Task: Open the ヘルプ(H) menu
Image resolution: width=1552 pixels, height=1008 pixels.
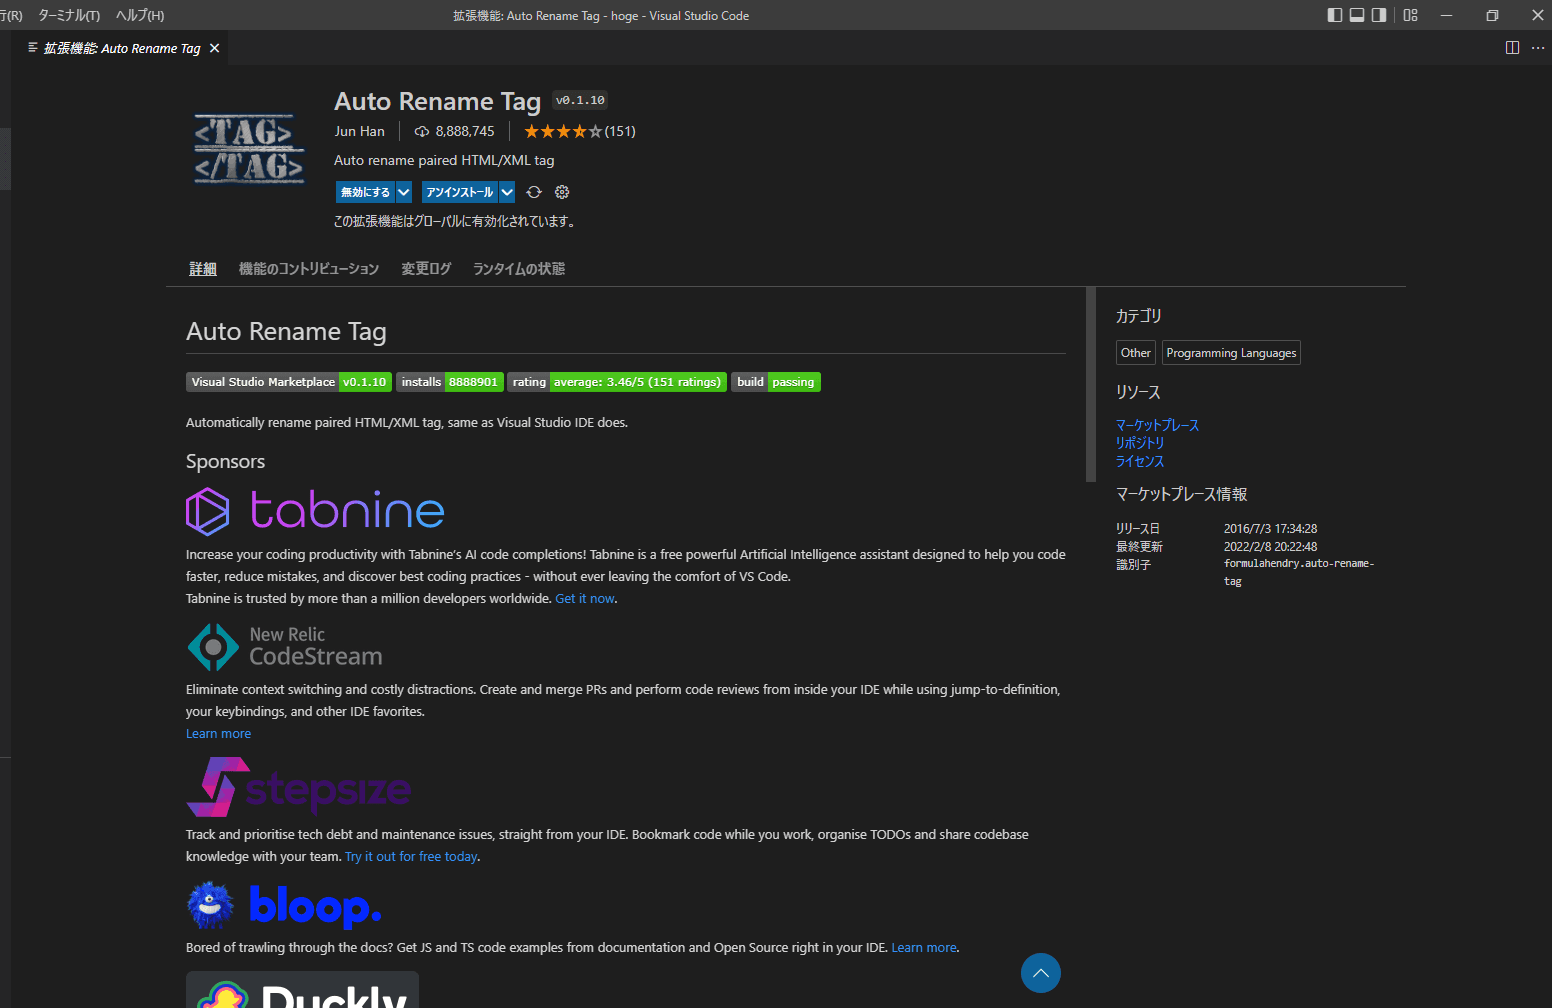Action: click(x=140, y=15)
